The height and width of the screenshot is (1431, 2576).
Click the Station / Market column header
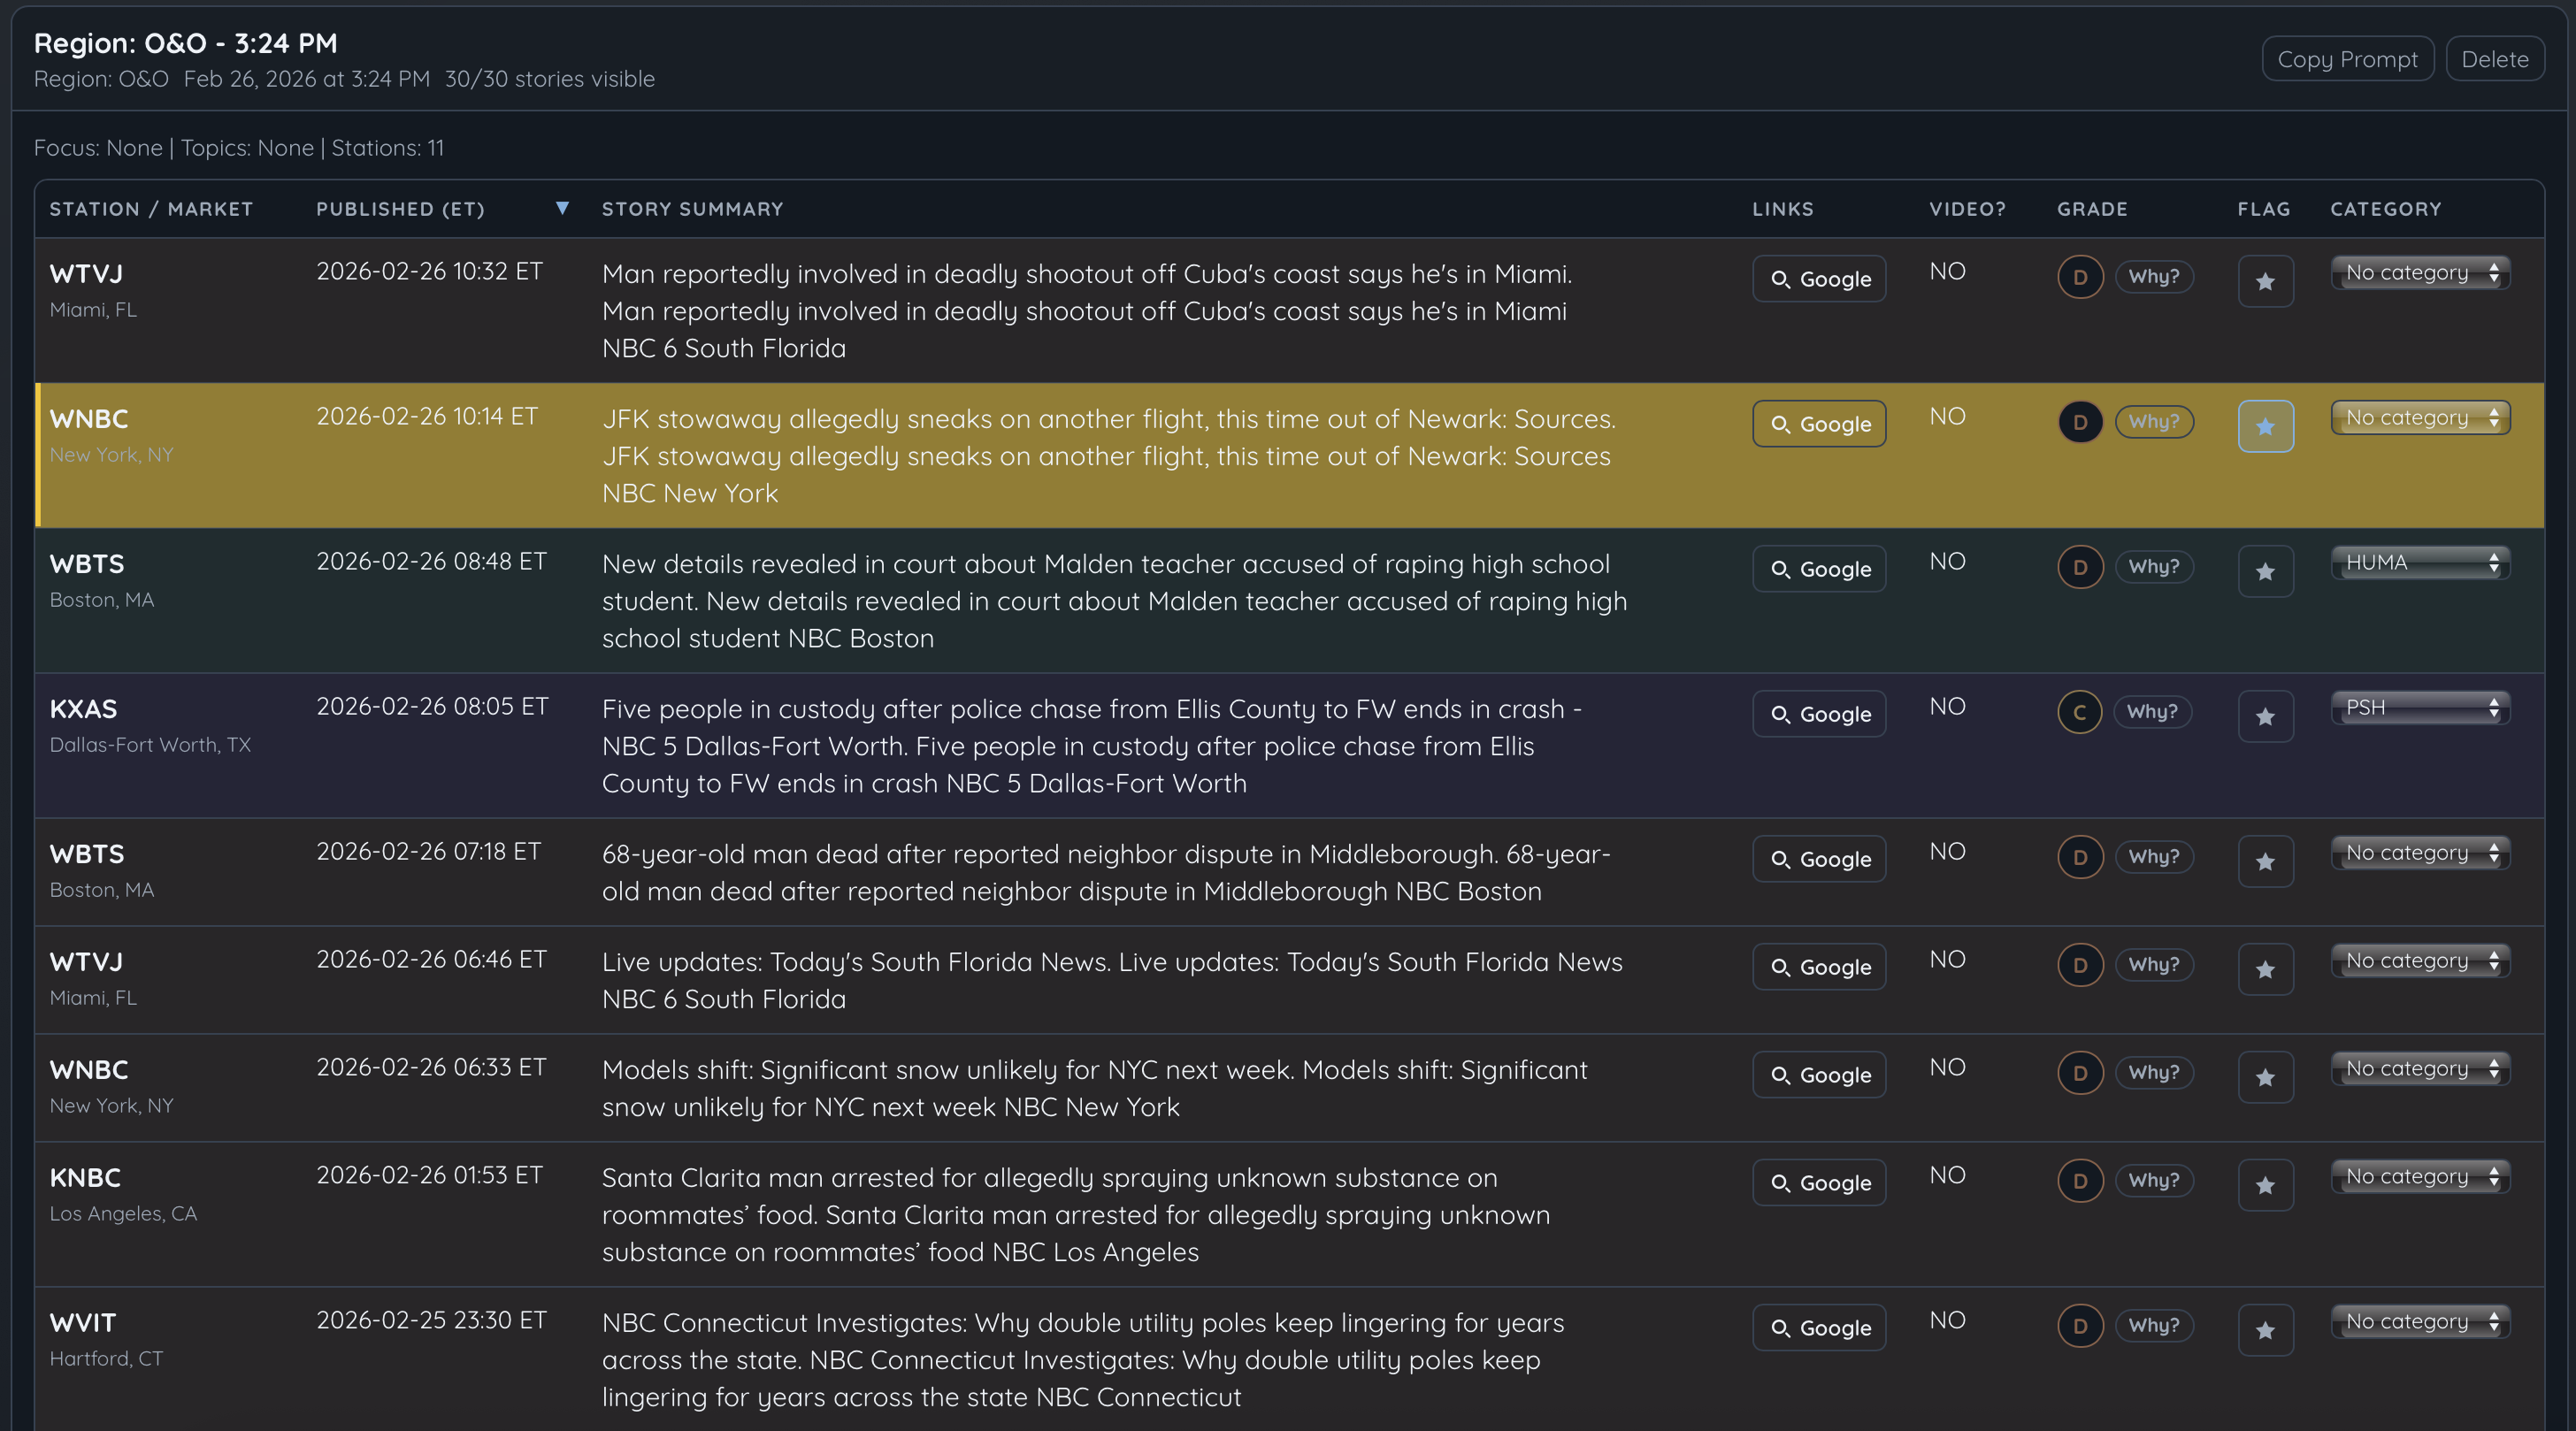point(151,209)
